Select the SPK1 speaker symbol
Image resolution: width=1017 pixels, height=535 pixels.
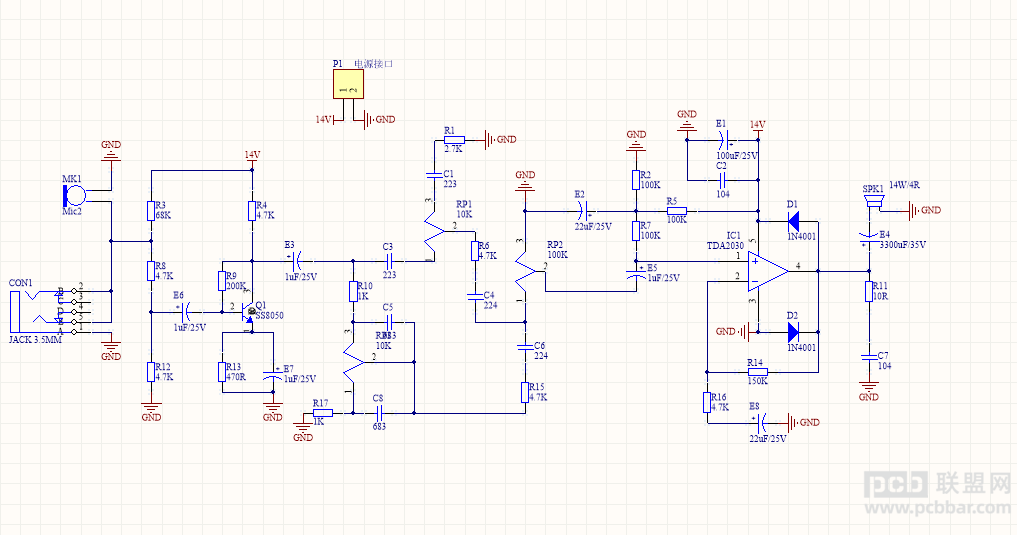874,202
